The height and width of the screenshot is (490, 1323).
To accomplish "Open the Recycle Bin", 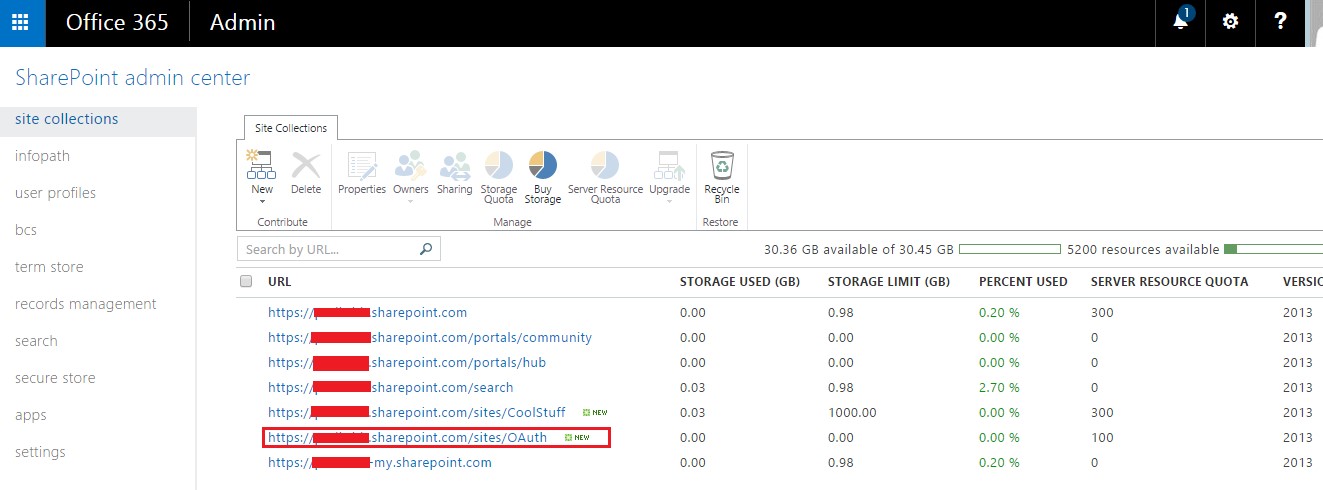I will [722, 165].
